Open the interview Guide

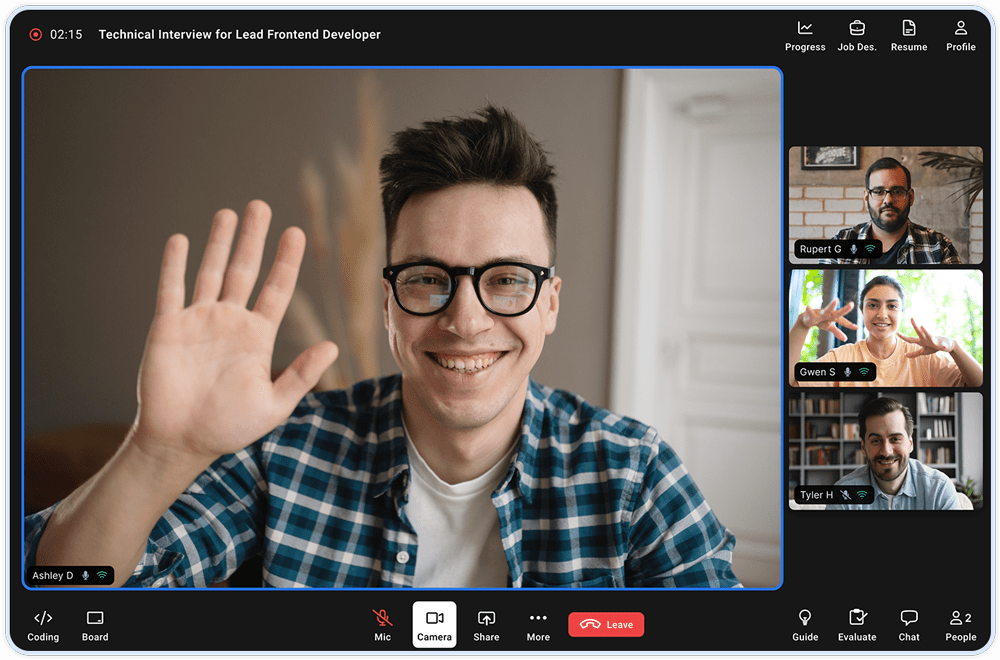coord(805,624)
